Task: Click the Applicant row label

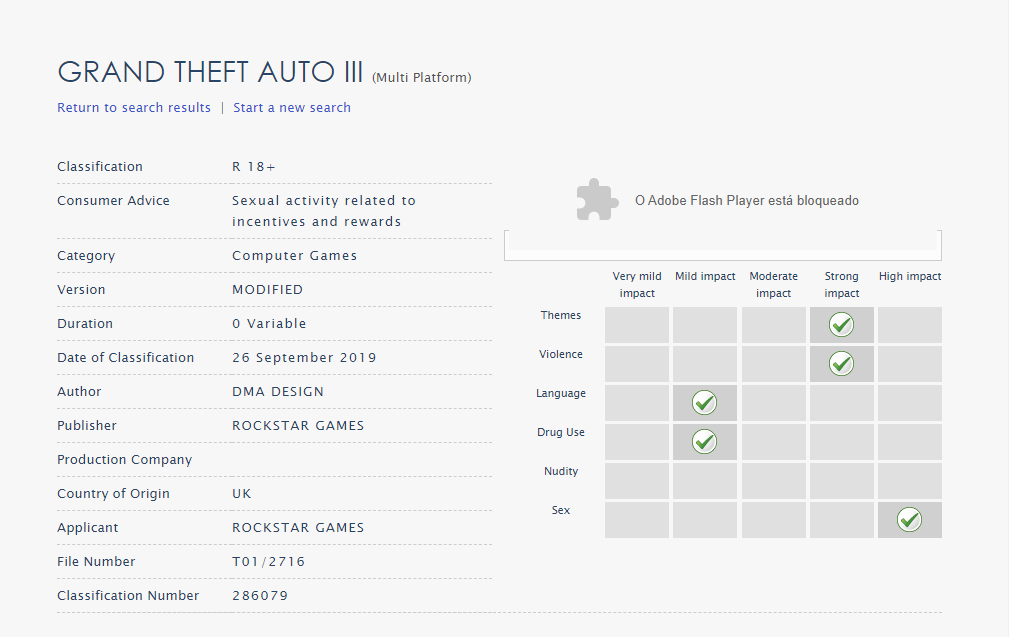Action: coord(88,528)
